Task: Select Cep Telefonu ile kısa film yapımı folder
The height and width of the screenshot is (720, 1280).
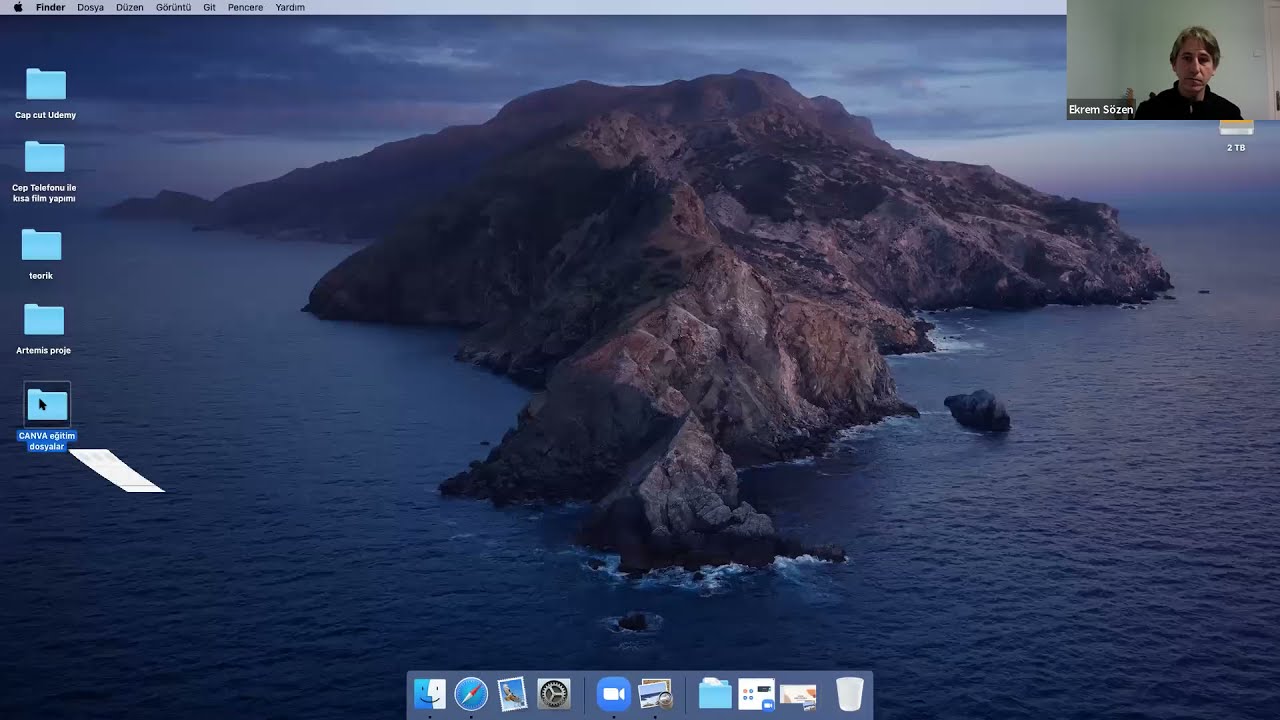Action: pyautogui.click(x=44, y=172)
